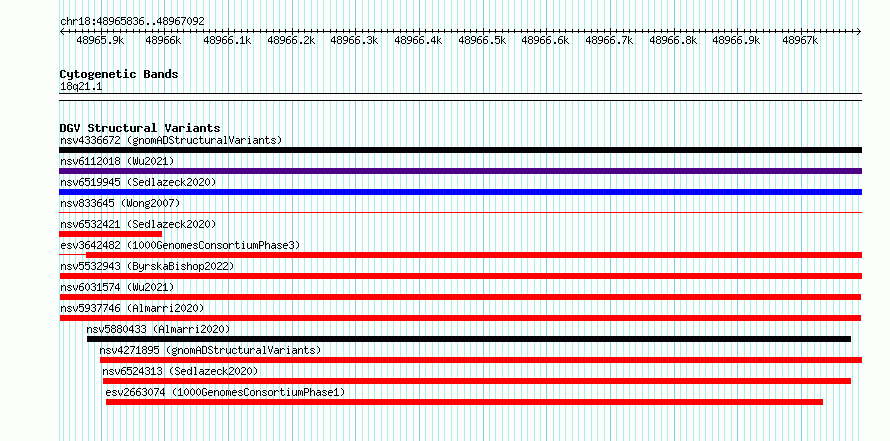Screen dimensions: 890x441
Task: Click the short red nsv6532421 variant bar
Action: coord(111,234)
